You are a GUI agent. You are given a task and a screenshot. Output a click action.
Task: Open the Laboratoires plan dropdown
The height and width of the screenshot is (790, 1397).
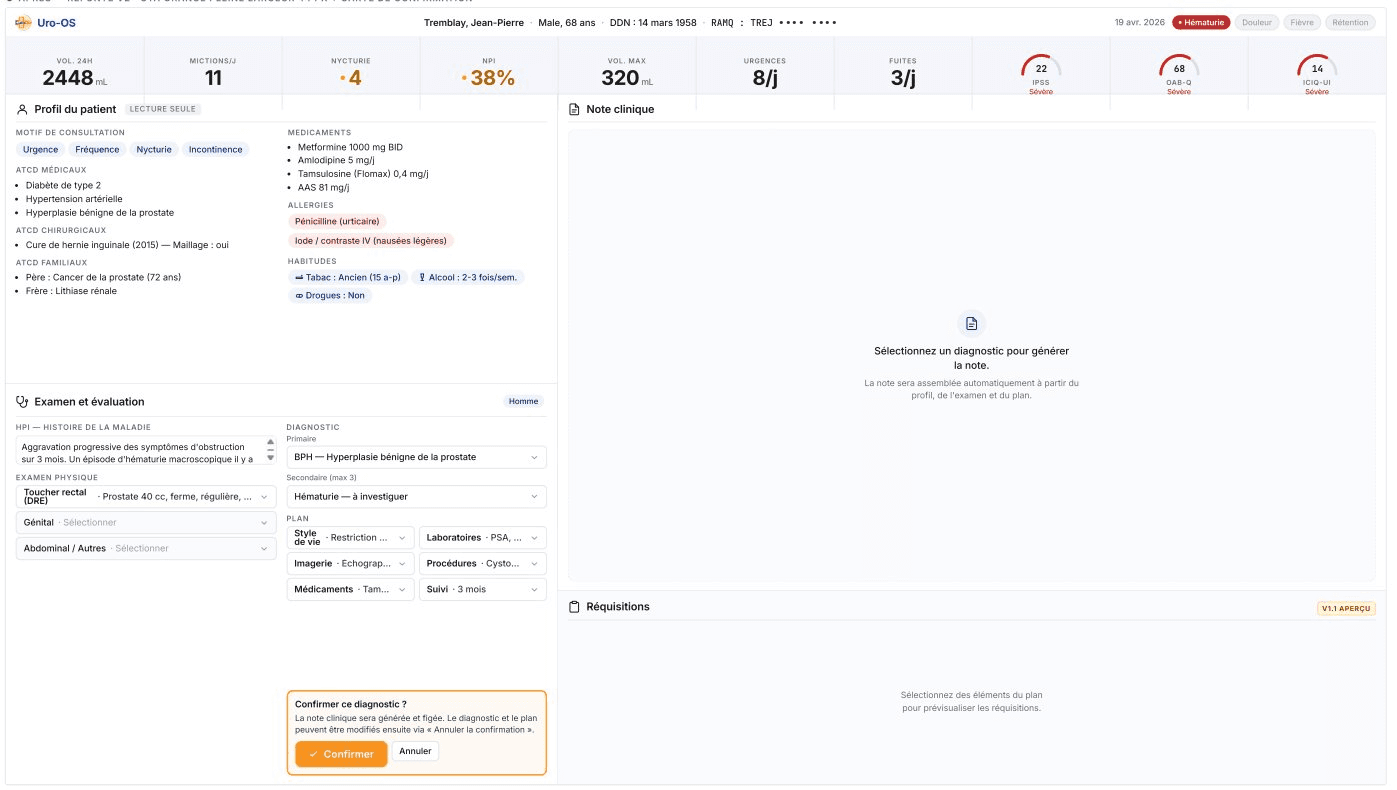[x=483, y=537]
